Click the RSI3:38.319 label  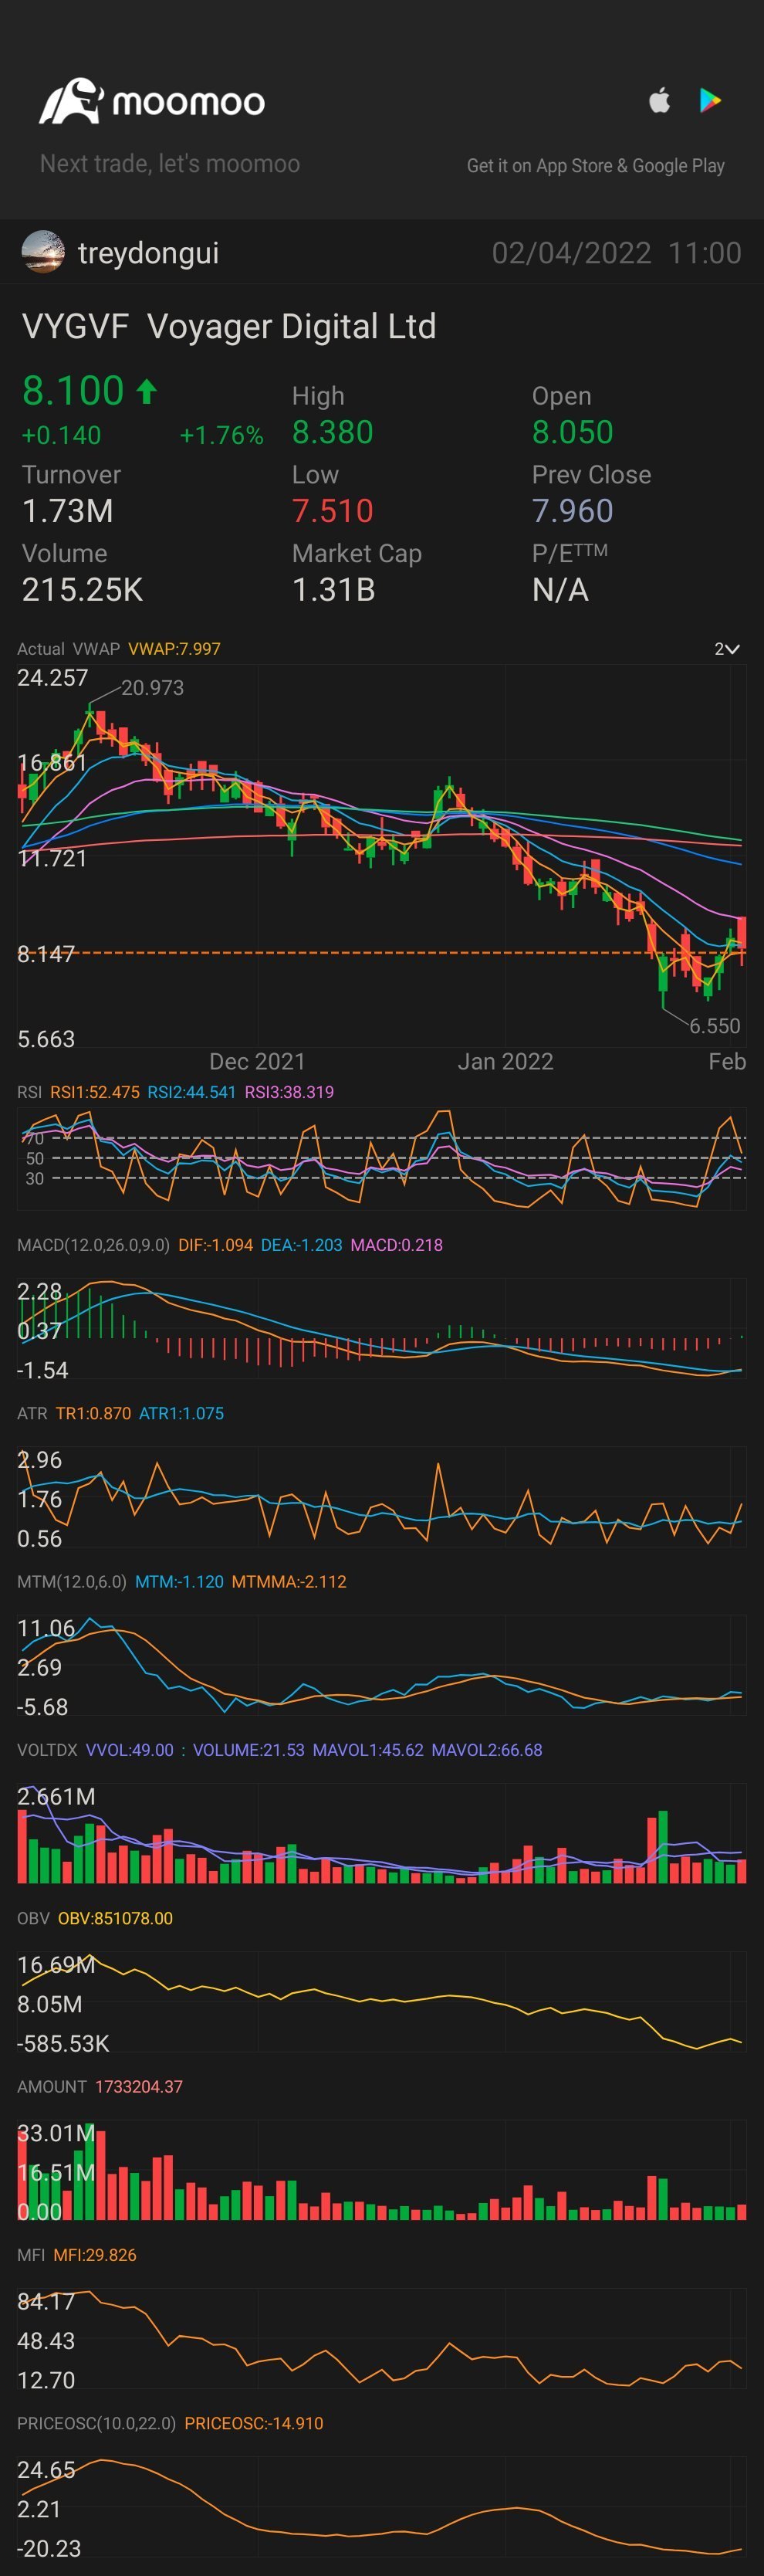289,1092
